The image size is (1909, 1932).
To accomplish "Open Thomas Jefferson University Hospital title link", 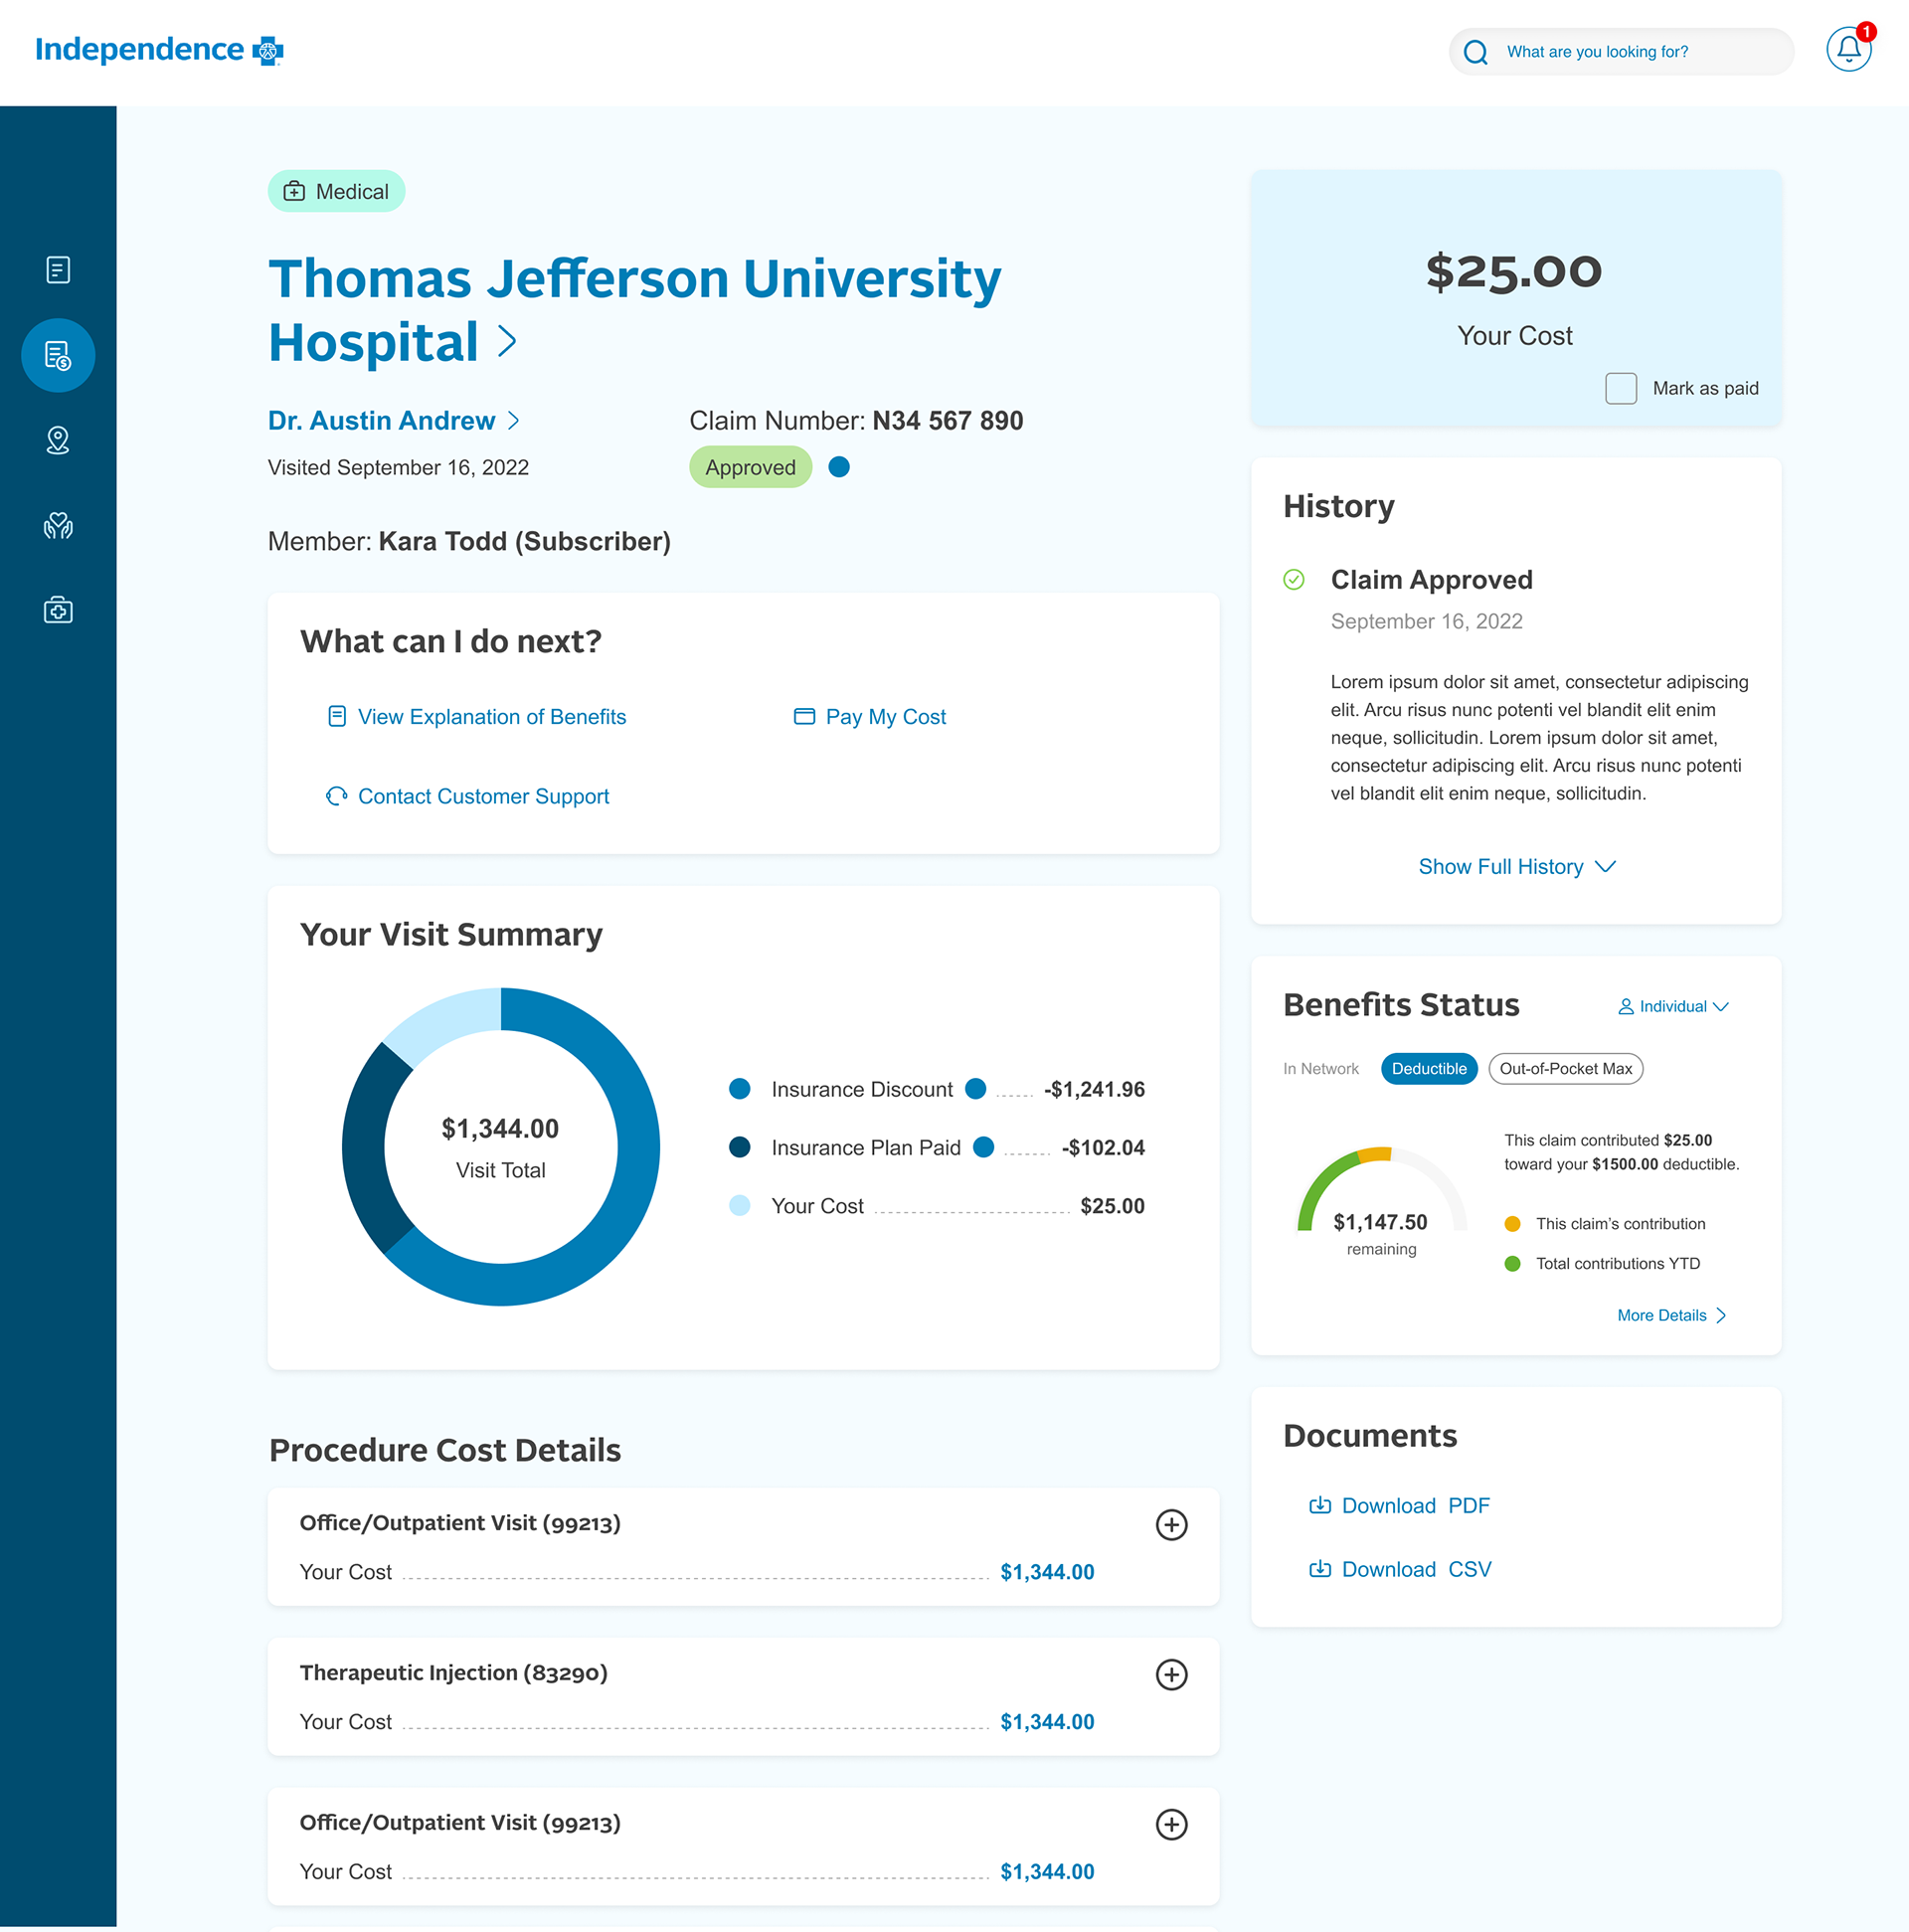I will pos(634,310).
